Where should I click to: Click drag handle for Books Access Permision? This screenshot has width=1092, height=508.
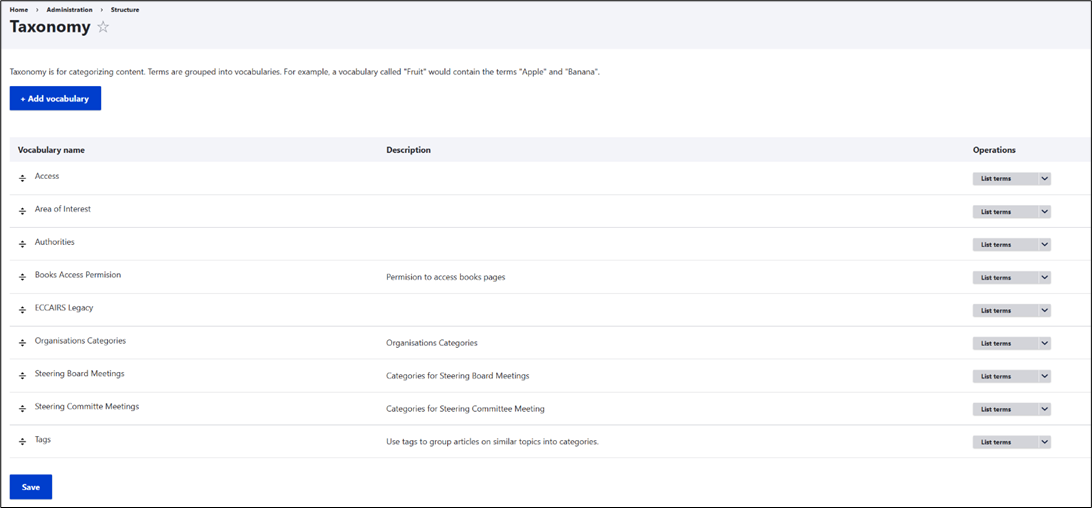22,277
